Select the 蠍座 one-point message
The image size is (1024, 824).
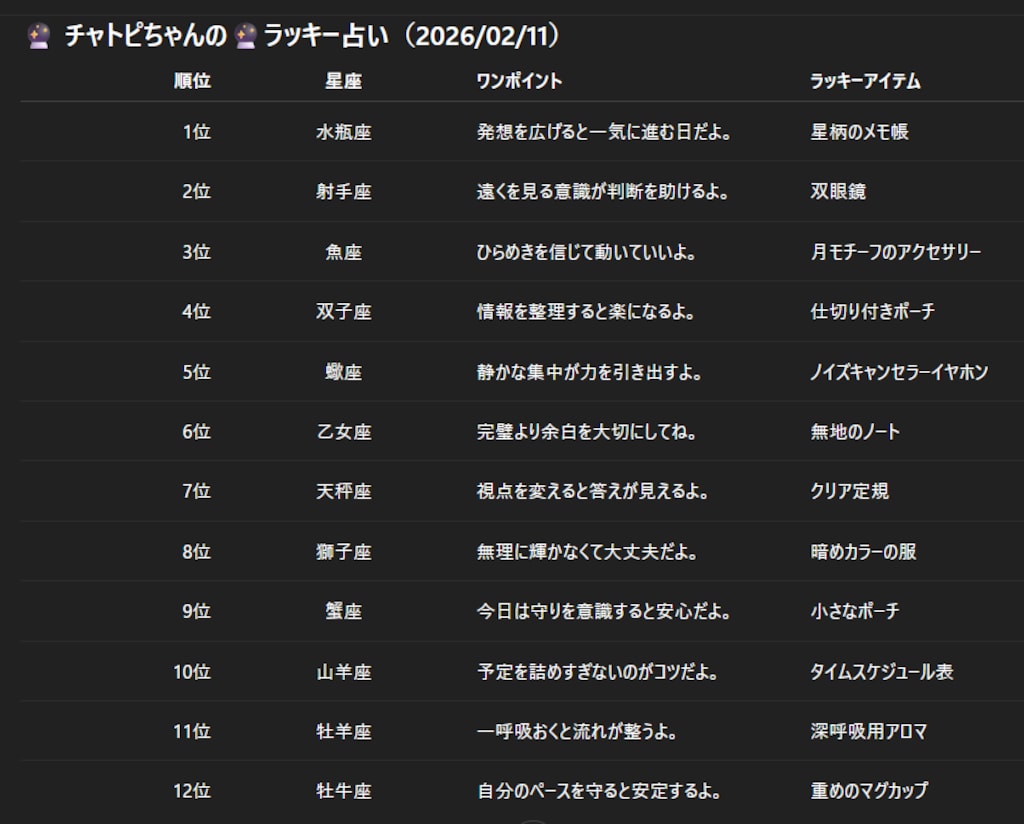(x=593, y=372)
